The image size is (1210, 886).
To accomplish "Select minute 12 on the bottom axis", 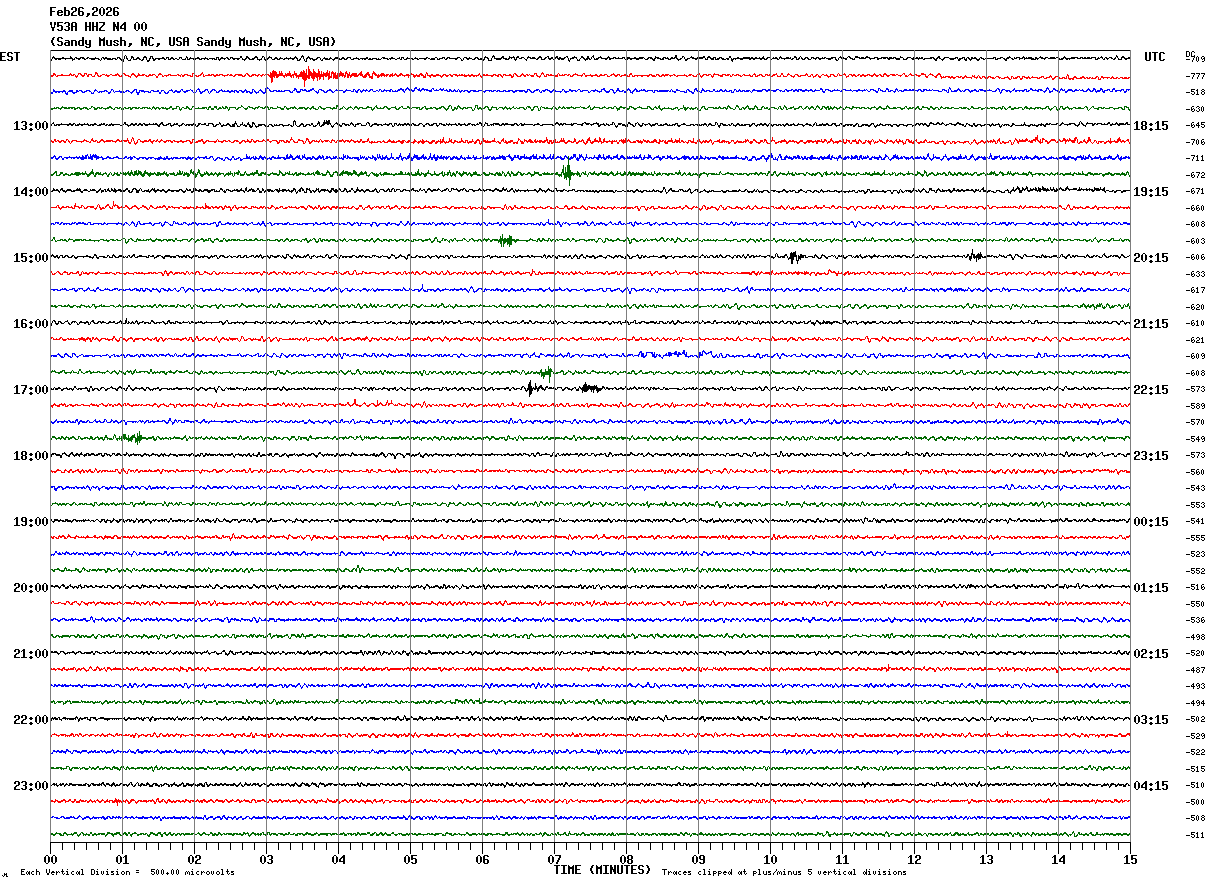I will pyautogui.click(x=914, y=859).
